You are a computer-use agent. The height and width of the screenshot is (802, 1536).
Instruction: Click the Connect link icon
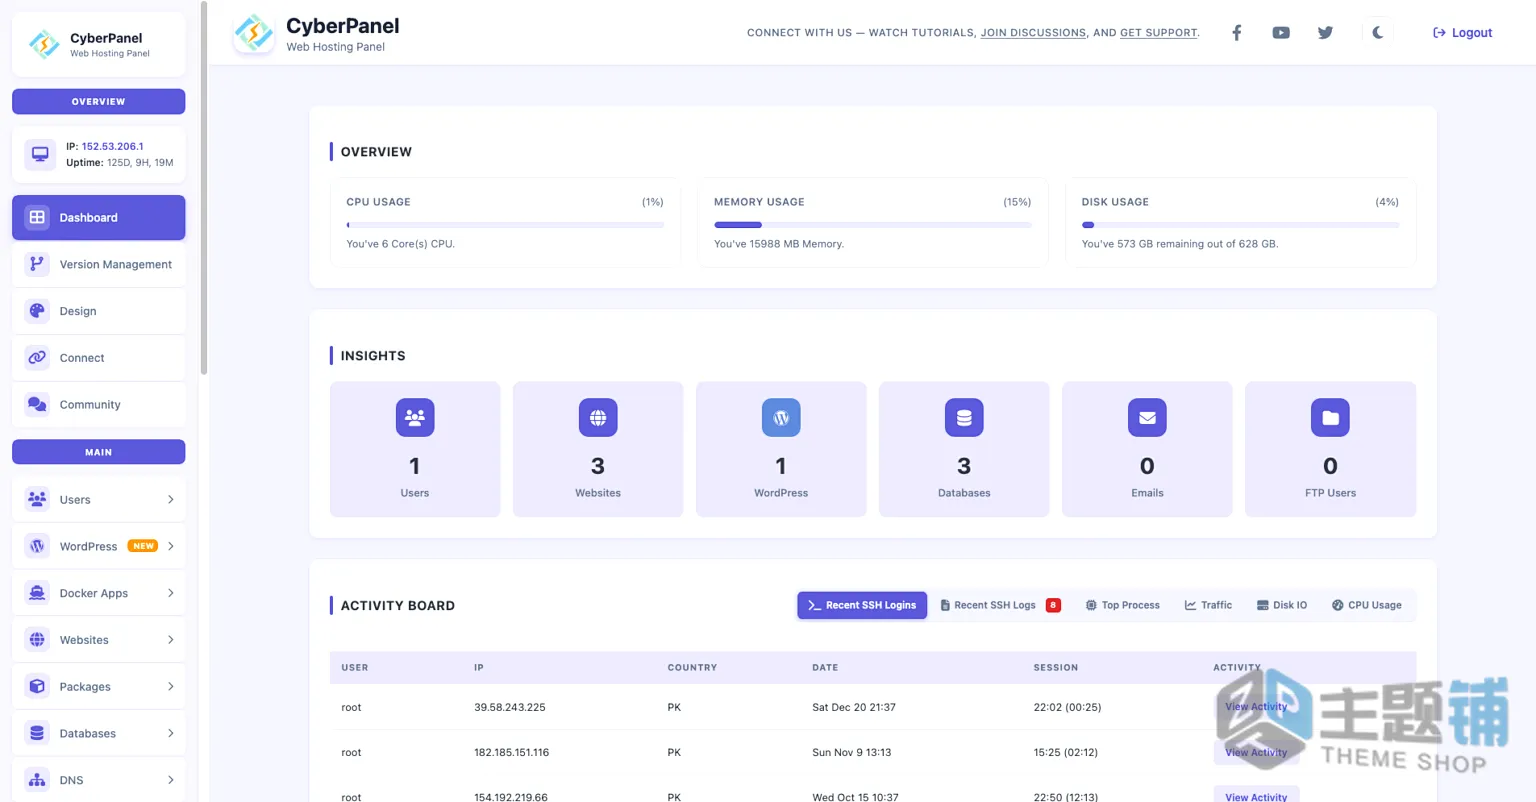(x=37, y=358)
